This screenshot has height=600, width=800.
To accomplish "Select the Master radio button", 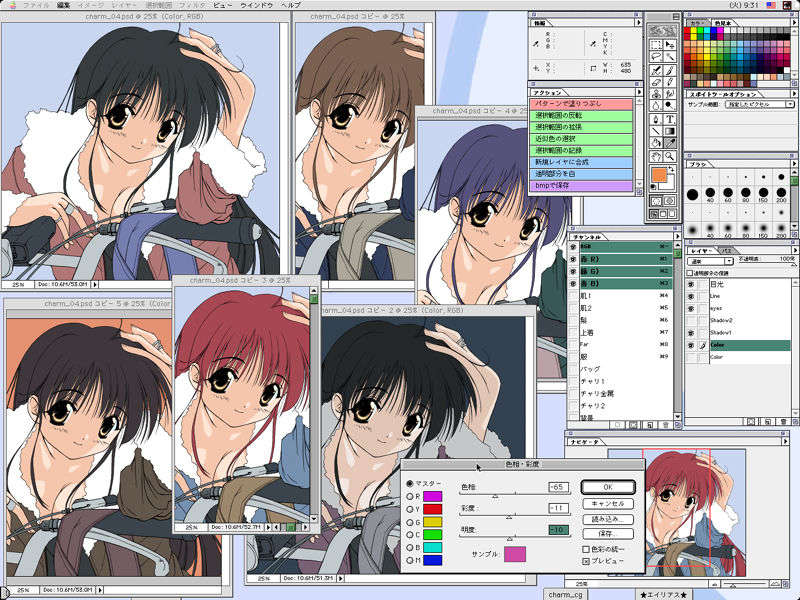I will click(410, 483).
